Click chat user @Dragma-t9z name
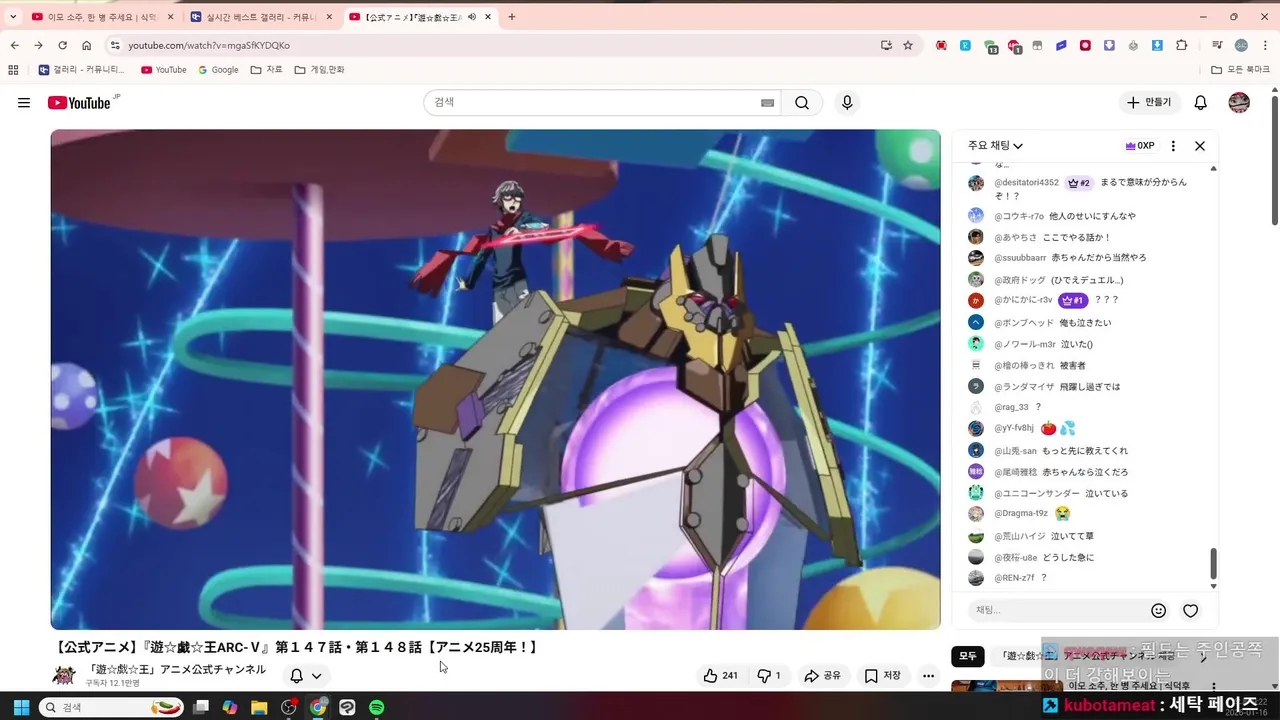 1021,513
